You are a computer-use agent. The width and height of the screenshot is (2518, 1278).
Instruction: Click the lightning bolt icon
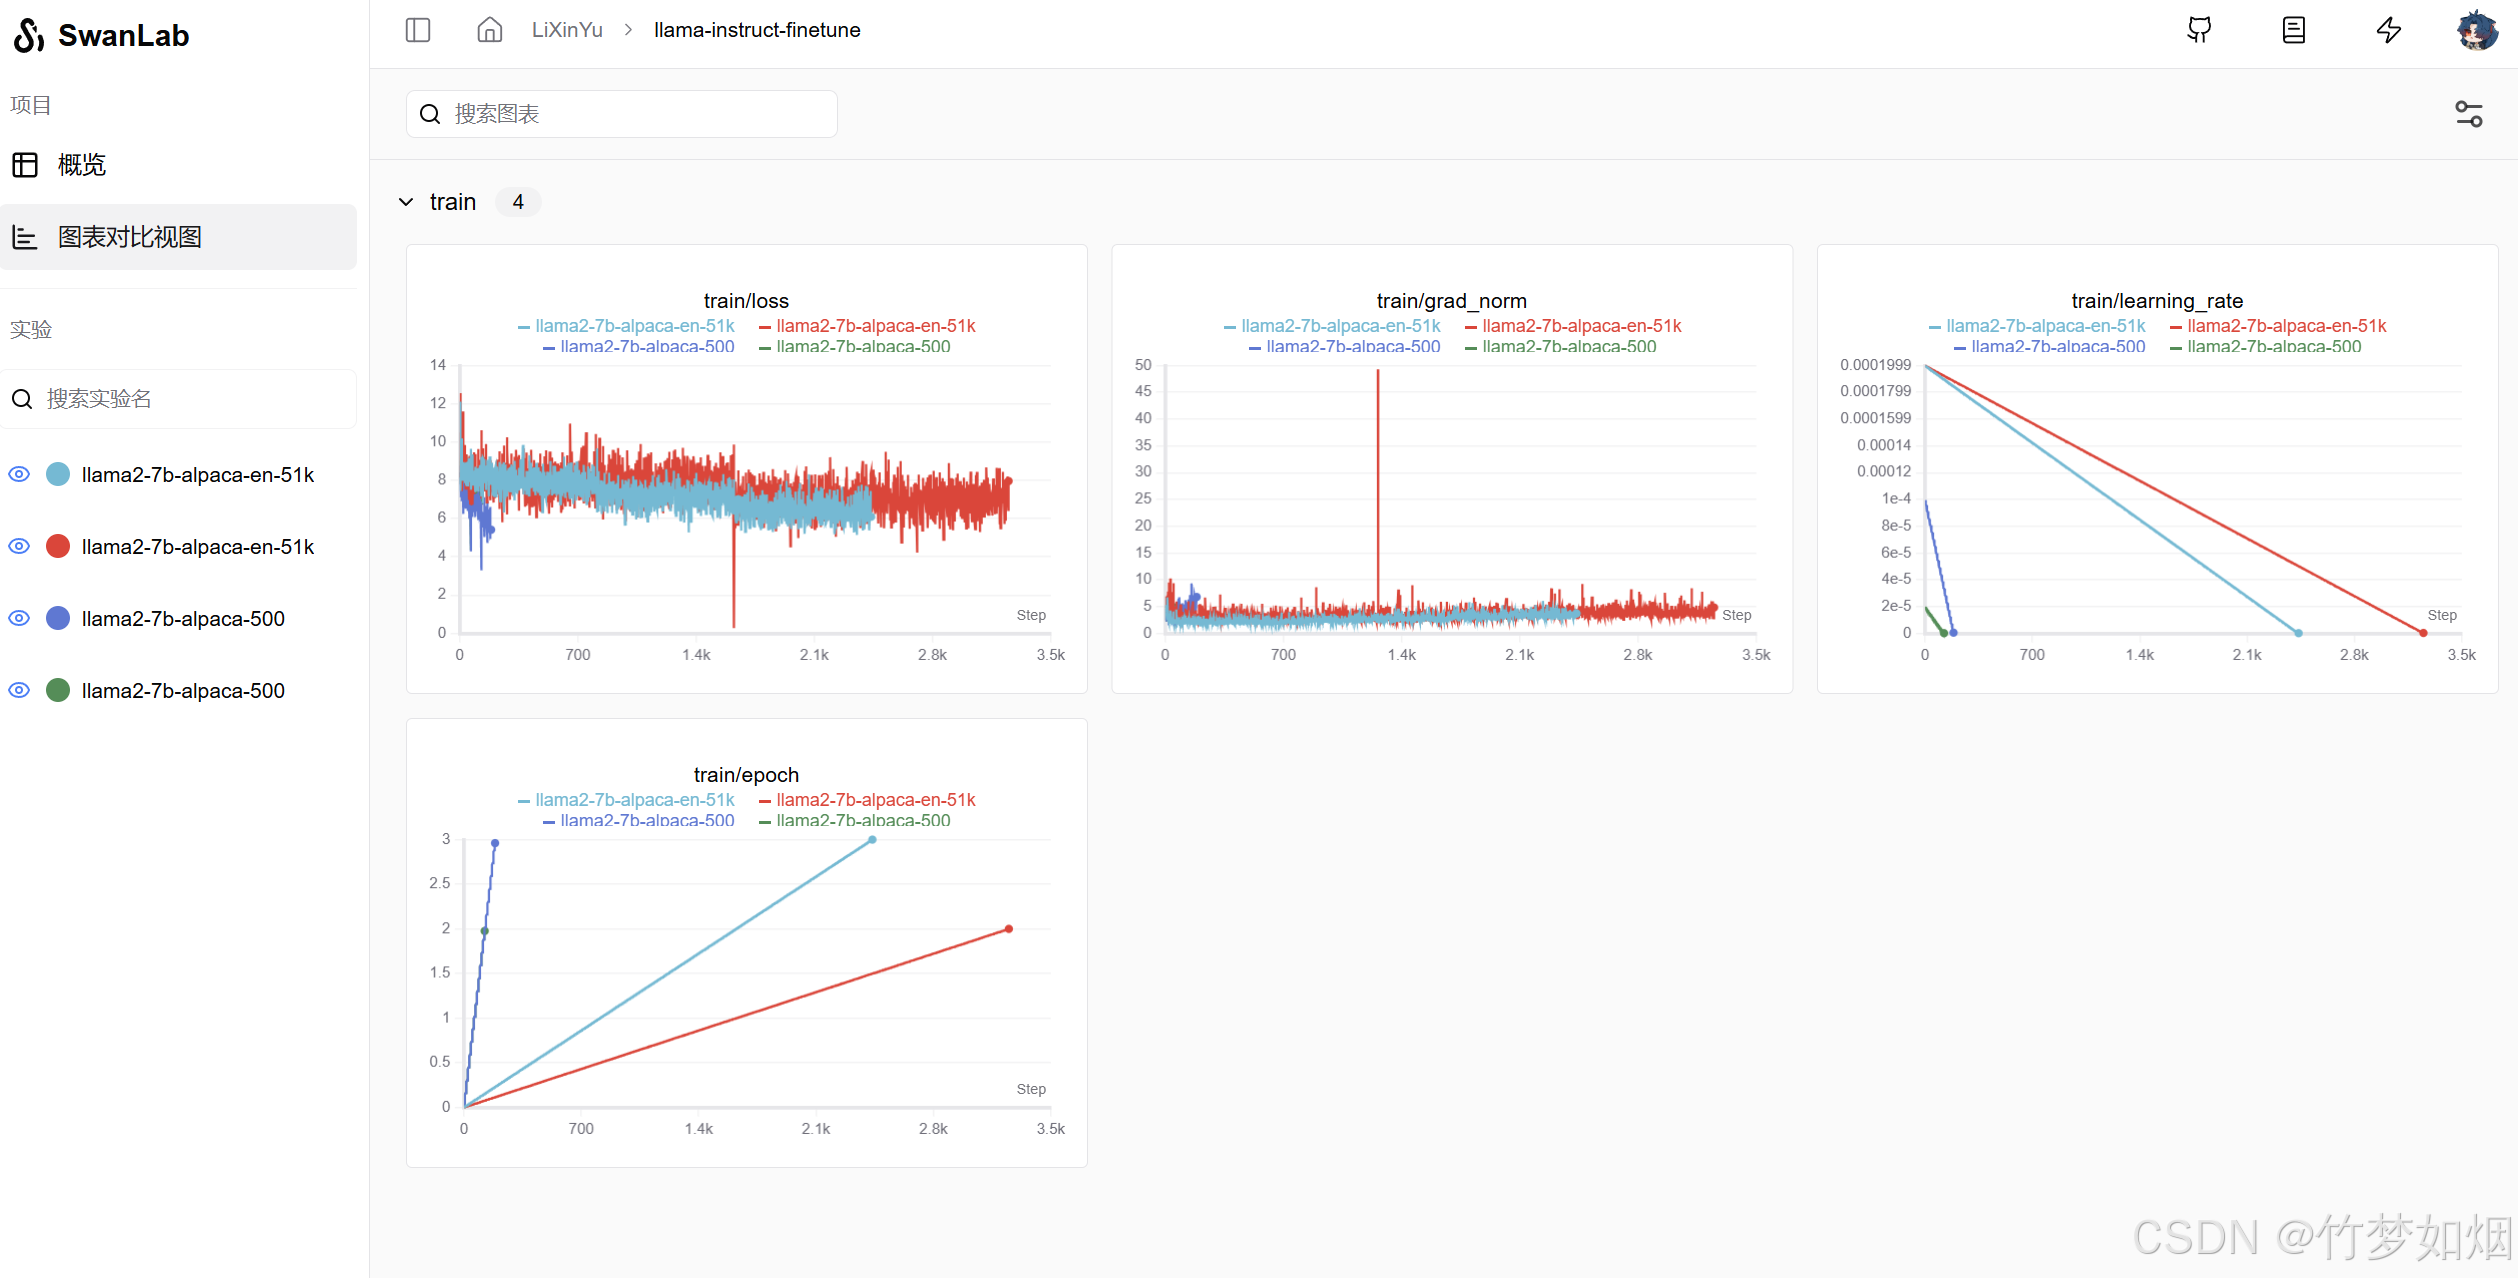pos(2389,30)
